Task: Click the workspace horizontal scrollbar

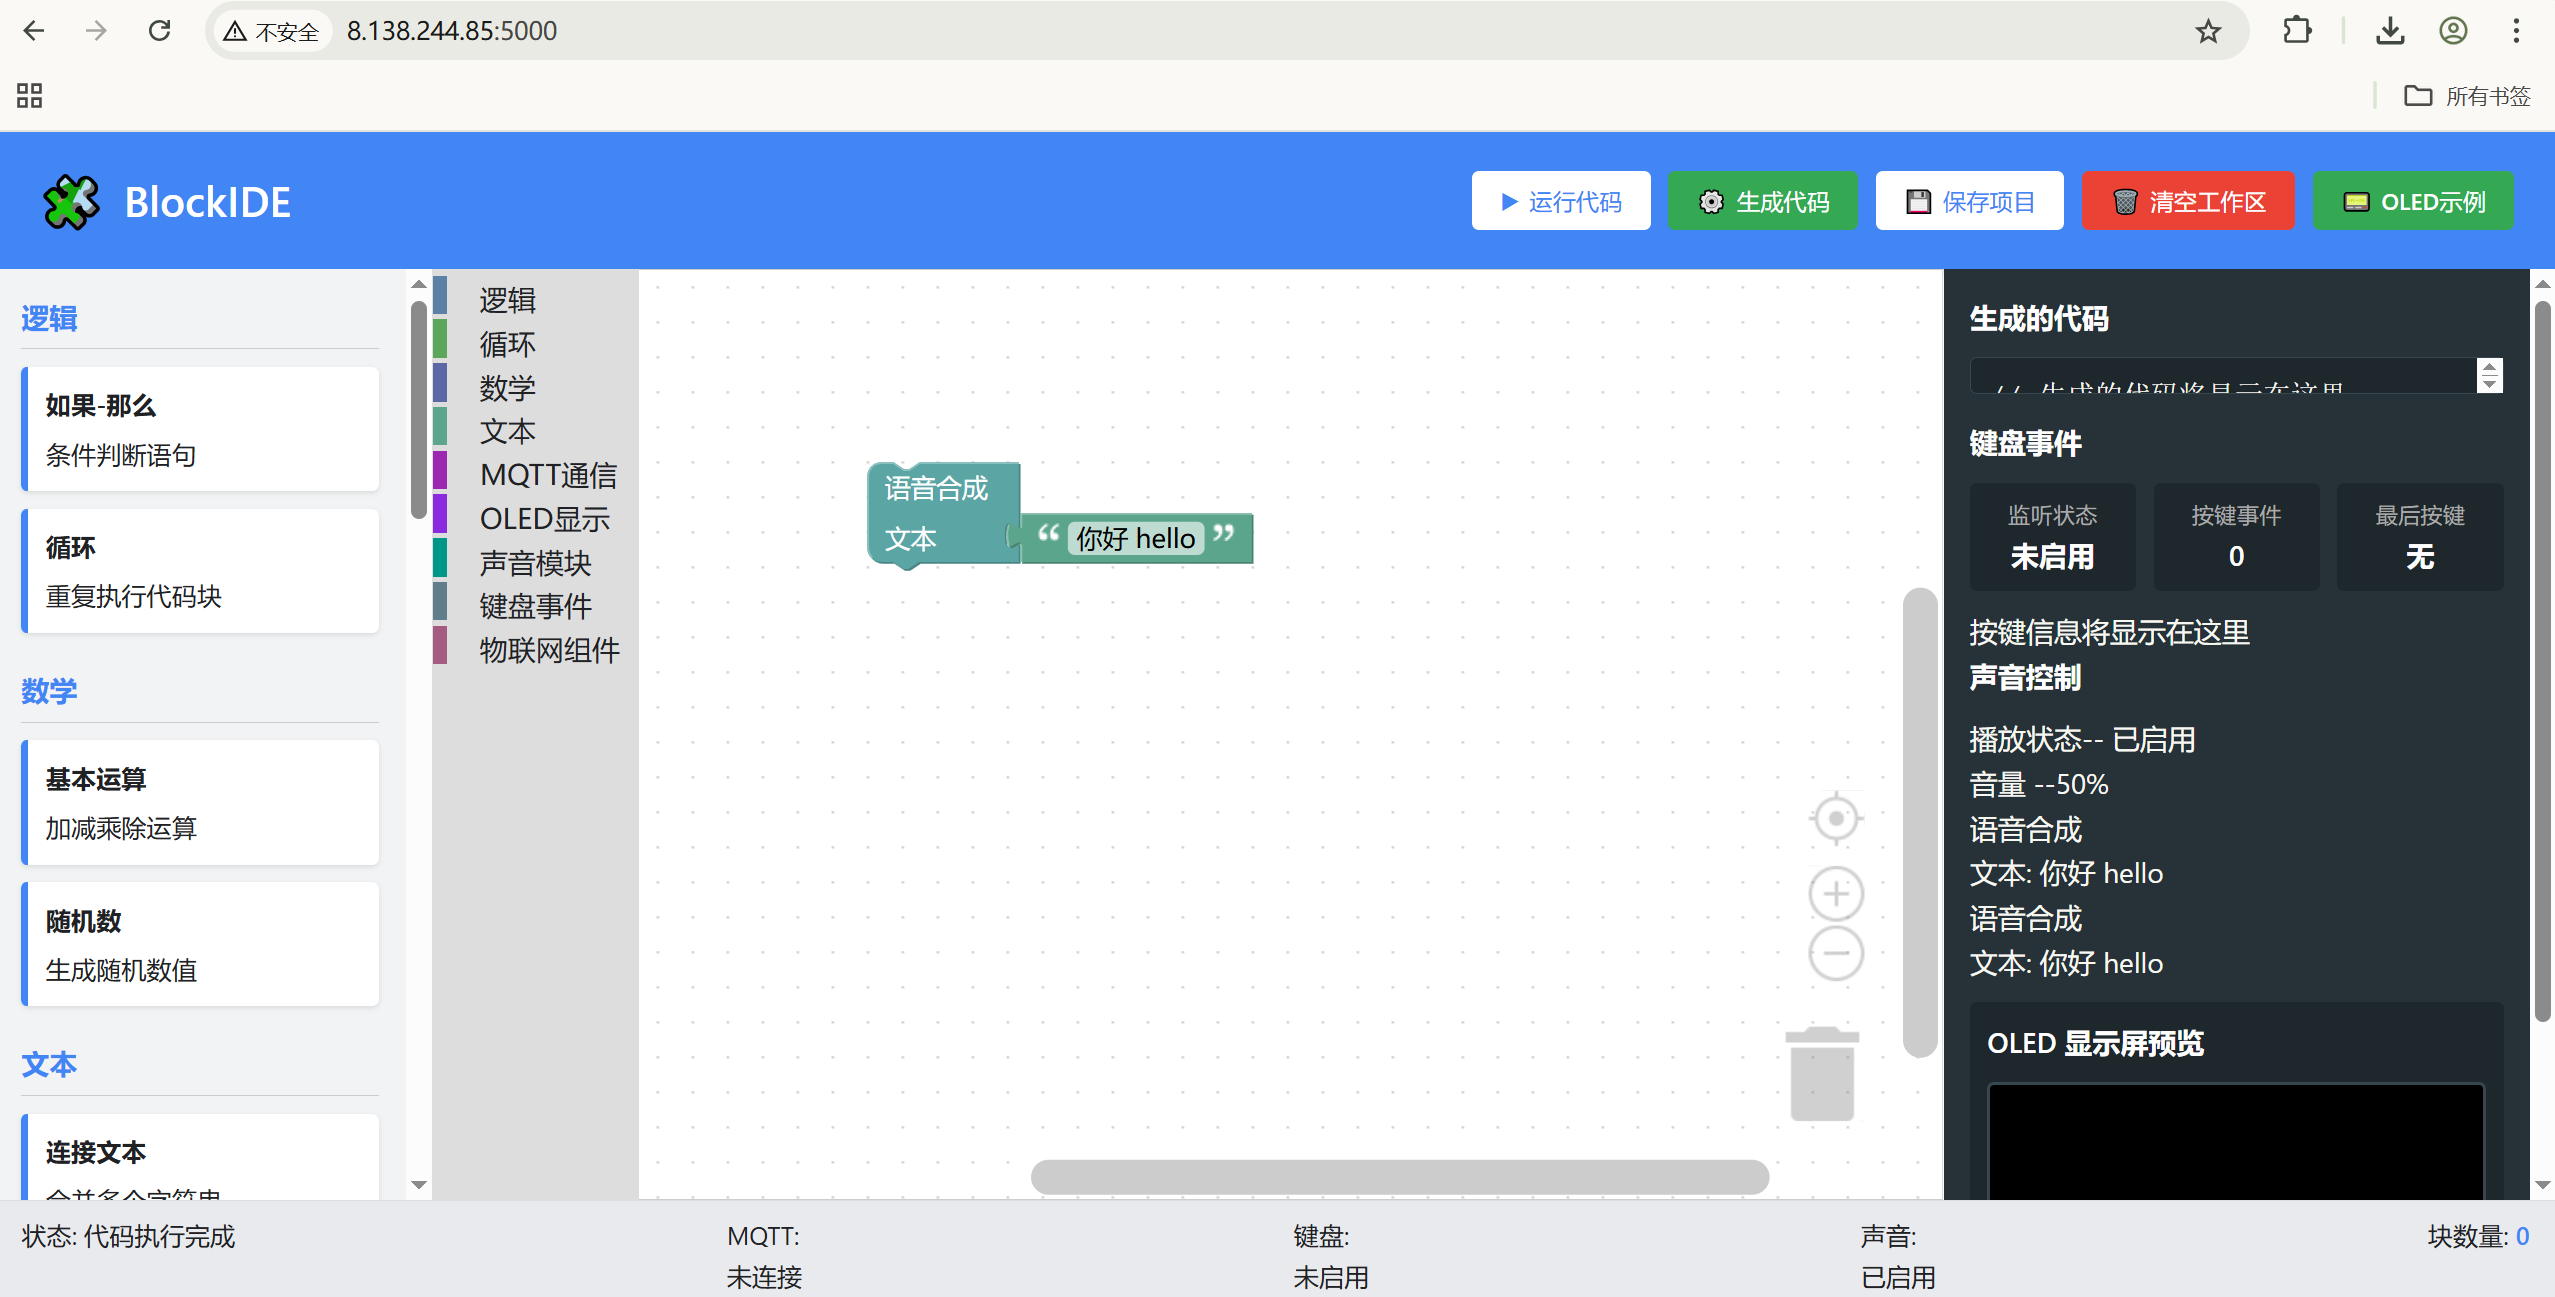Action: (x=1399, y=1176)
